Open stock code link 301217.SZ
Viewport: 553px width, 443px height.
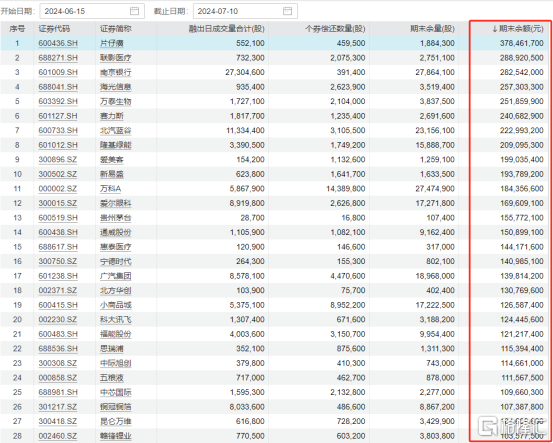(58, 407)
